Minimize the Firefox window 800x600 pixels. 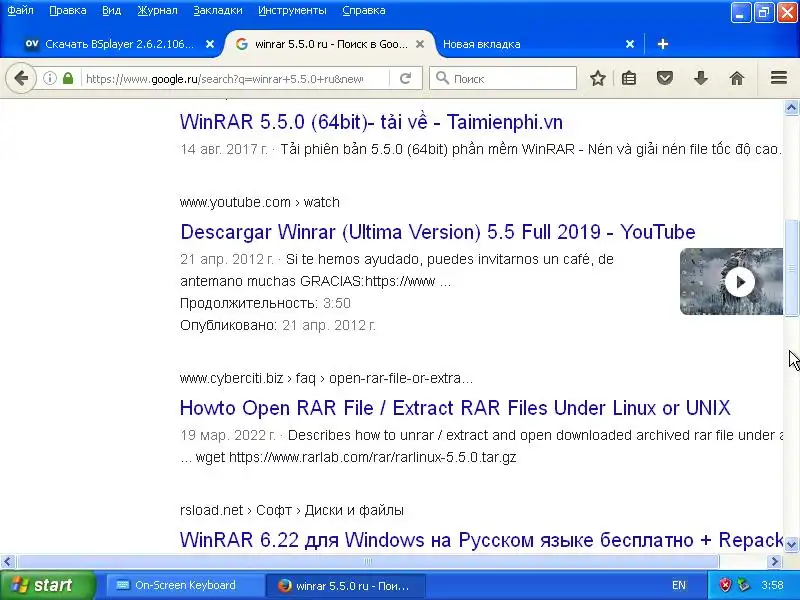[740, 12]
